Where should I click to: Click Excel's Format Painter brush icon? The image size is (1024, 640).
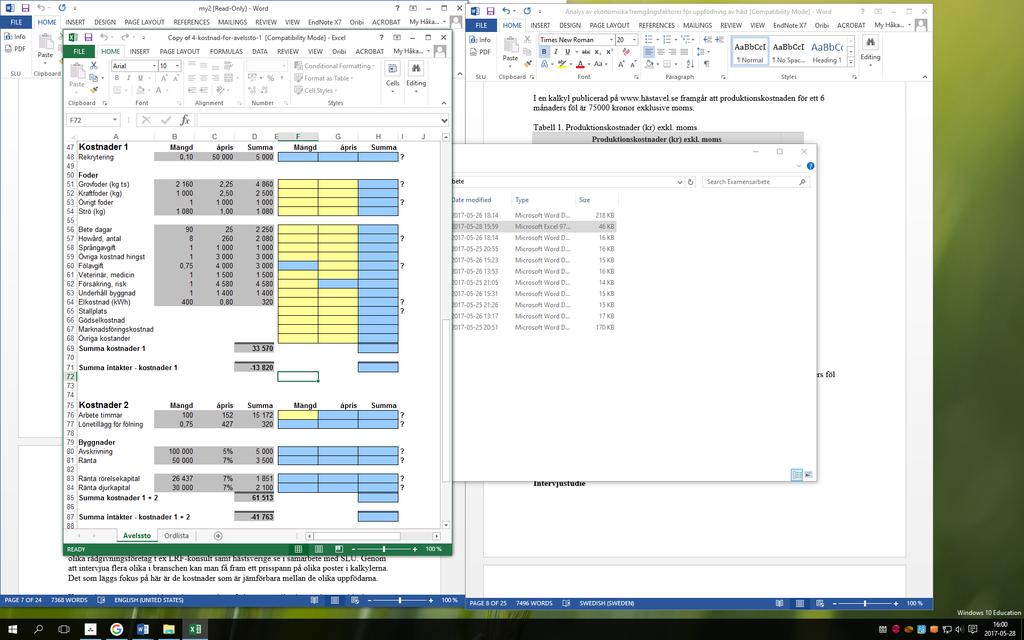pyautogui.click(x=93, y=89)
